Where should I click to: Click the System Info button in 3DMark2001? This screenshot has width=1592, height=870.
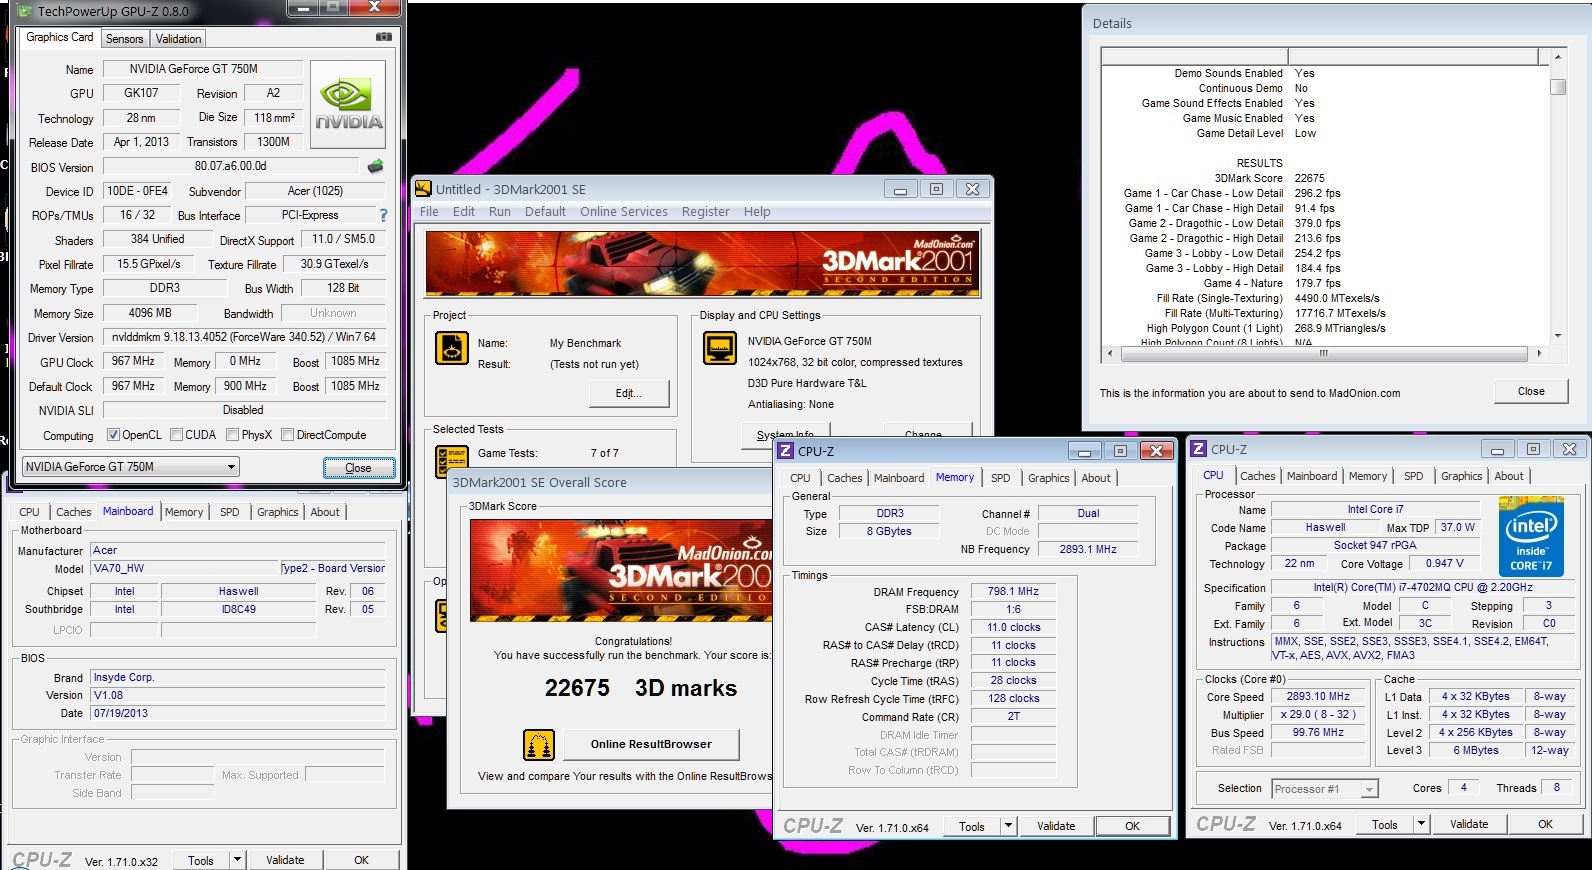pyautogui.click(x=784, y=434)
